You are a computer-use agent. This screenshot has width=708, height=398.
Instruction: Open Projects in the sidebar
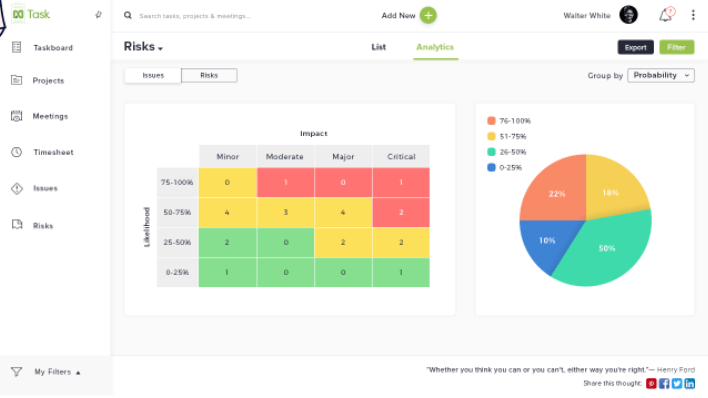pos(48,81)
